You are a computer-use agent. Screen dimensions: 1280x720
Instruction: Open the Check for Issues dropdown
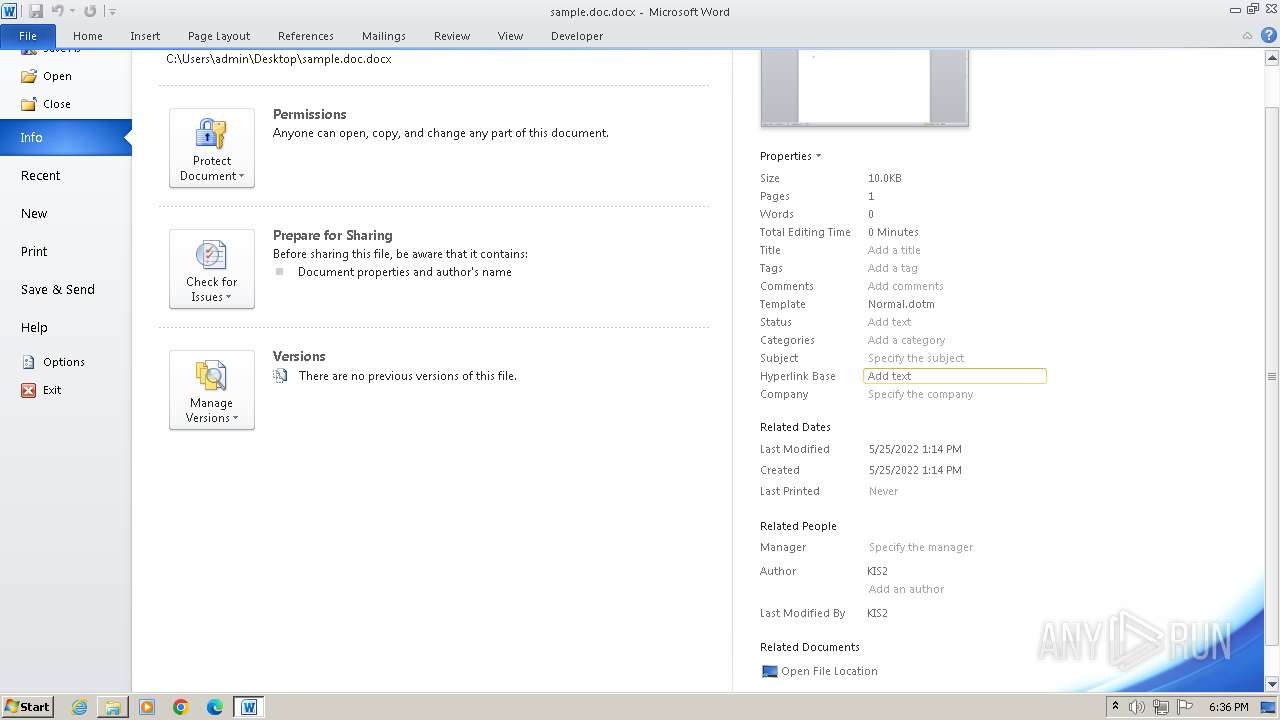pyautogui.click(x=212, y=269)
